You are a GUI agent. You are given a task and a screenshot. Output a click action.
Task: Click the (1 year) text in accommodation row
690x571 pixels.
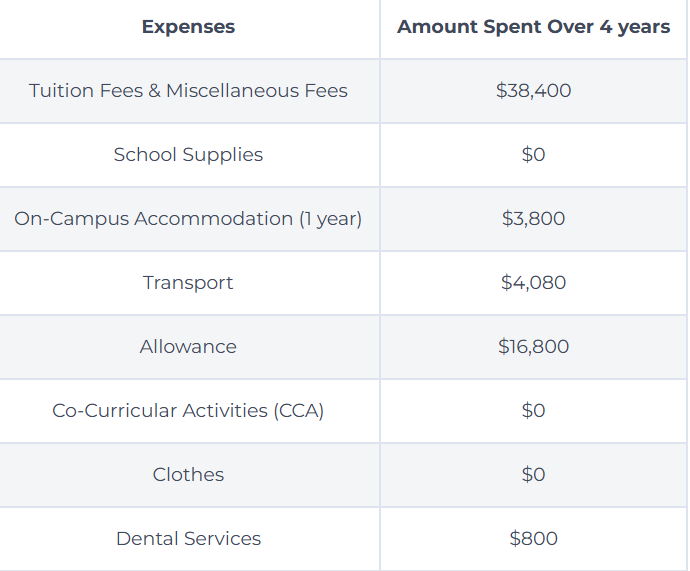tap(330, 219)
